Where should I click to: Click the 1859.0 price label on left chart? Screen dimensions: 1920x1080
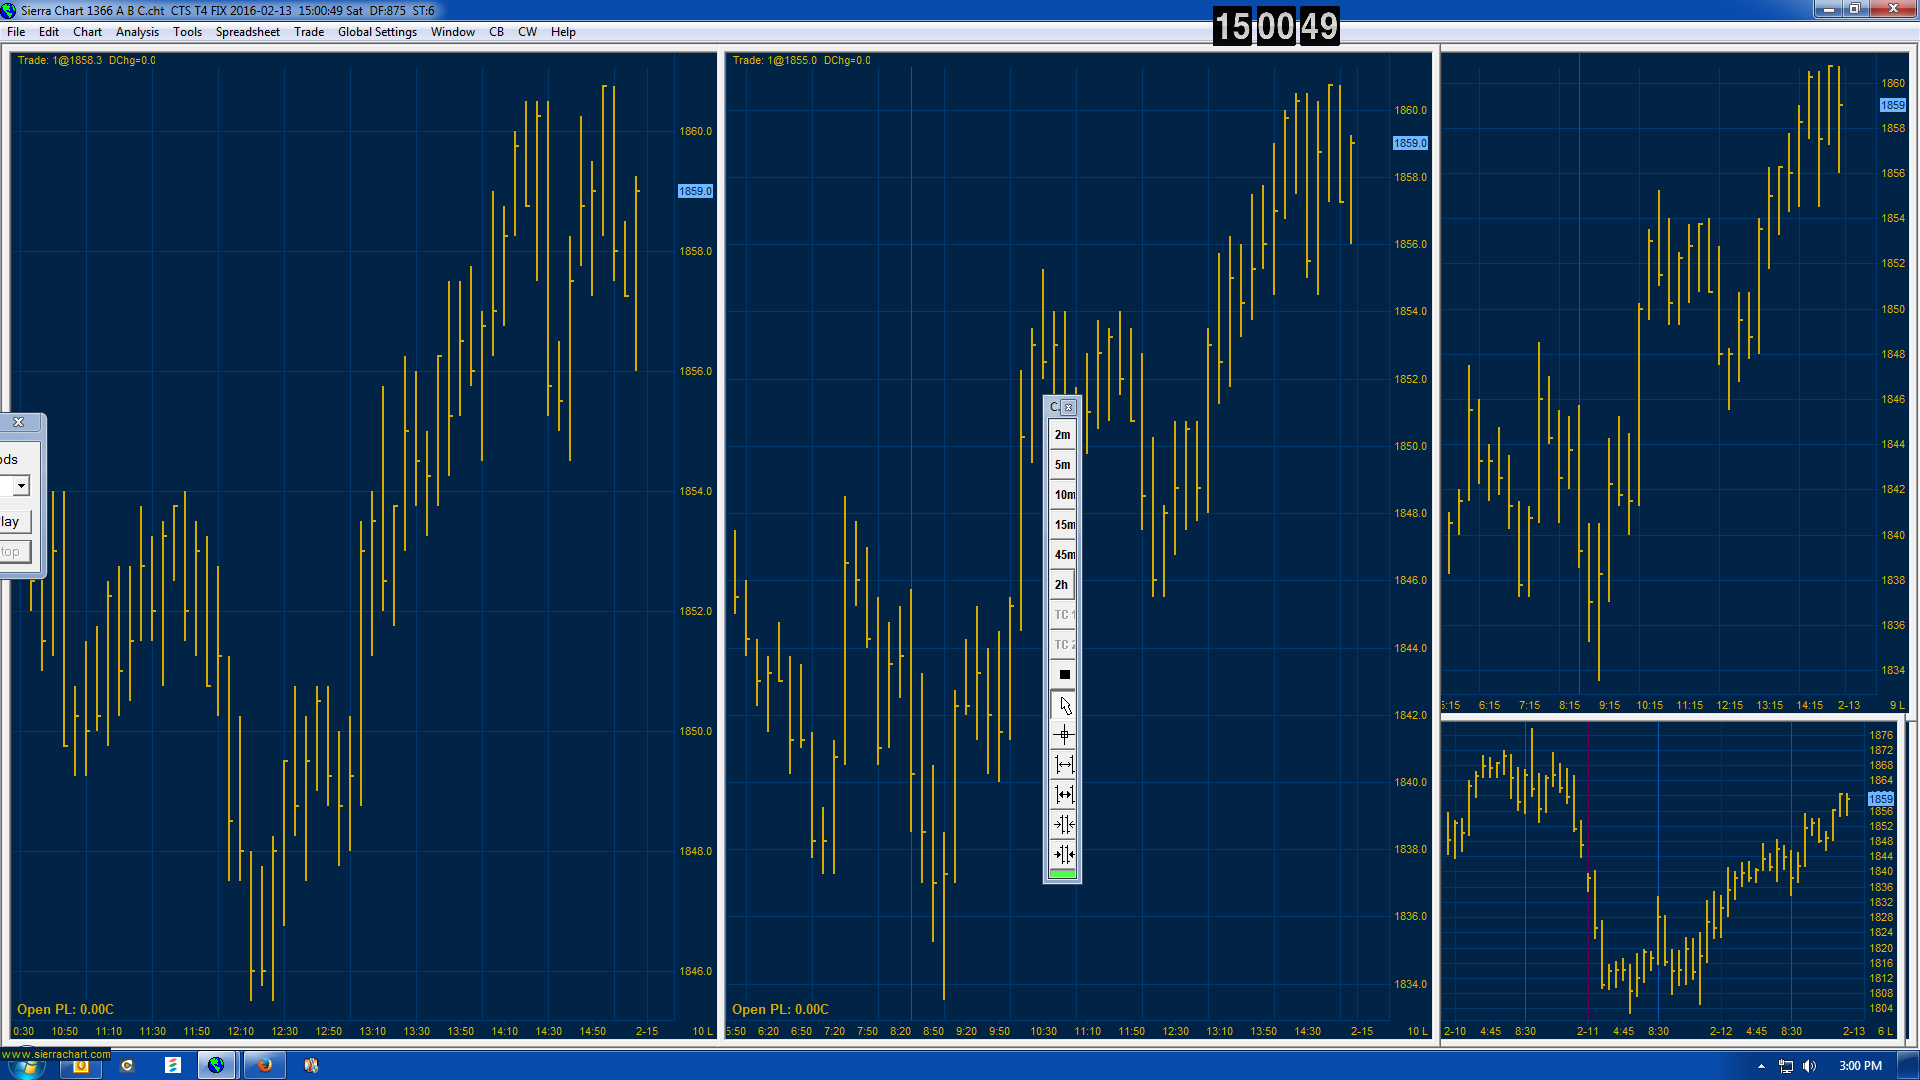coord(695,191)
